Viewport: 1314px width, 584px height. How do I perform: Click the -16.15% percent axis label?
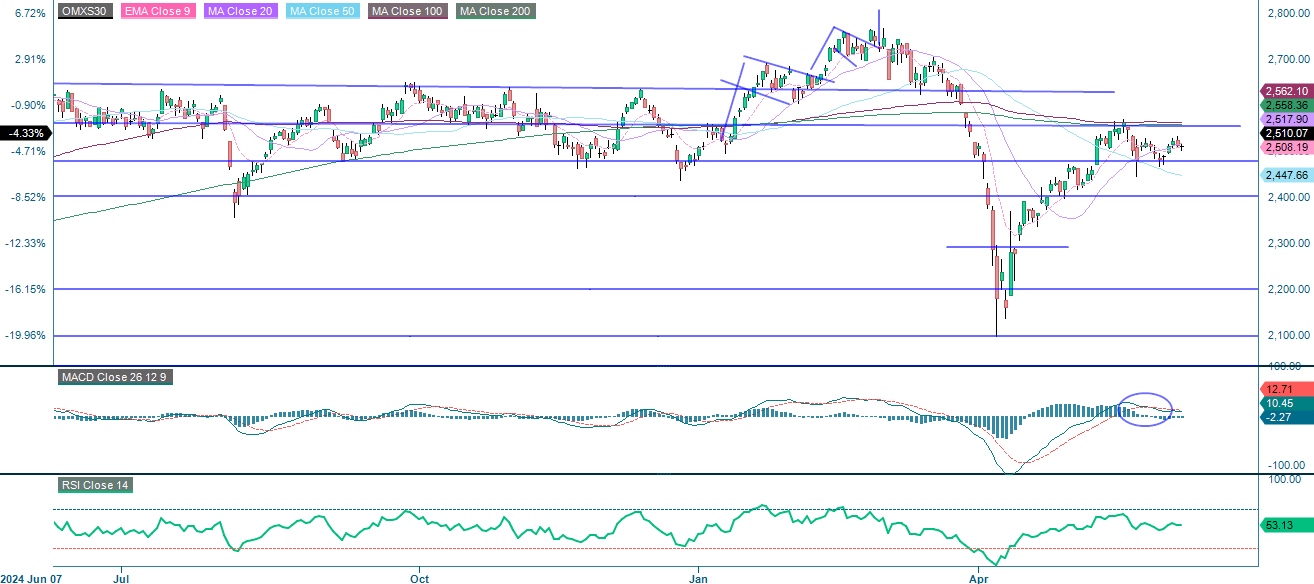click(24, 289)
